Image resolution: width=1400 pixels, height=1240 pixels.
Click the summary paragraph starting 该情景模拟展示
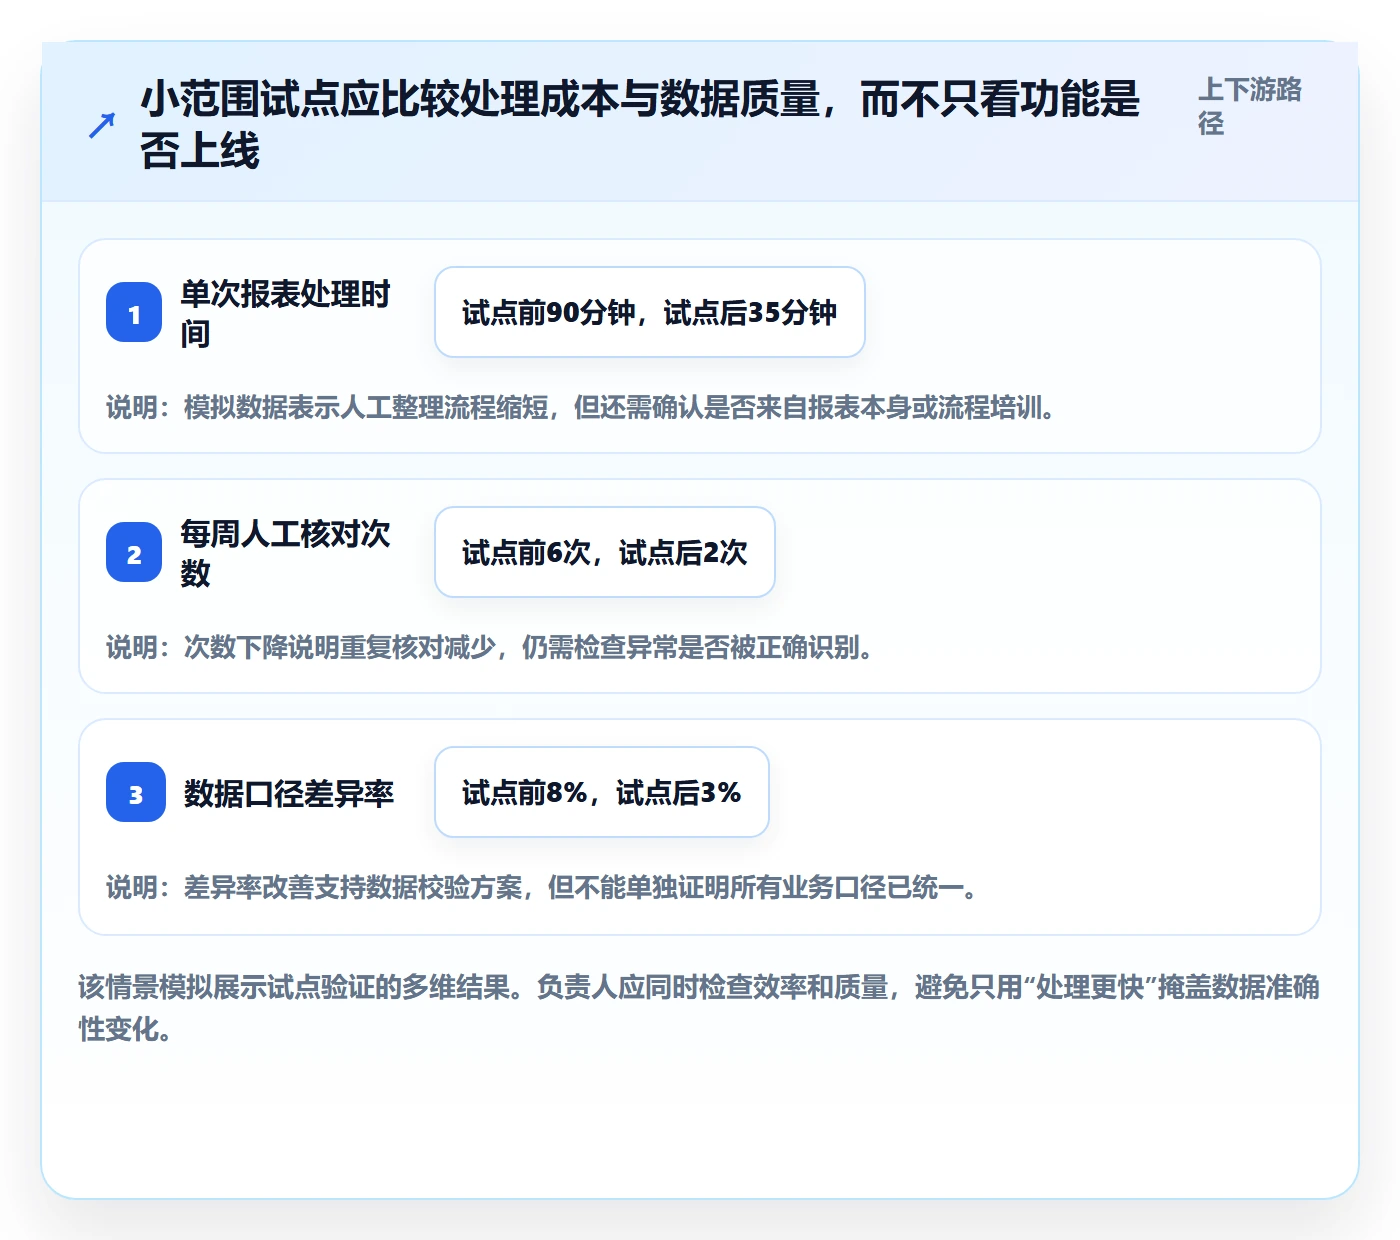pos(699,1008)
